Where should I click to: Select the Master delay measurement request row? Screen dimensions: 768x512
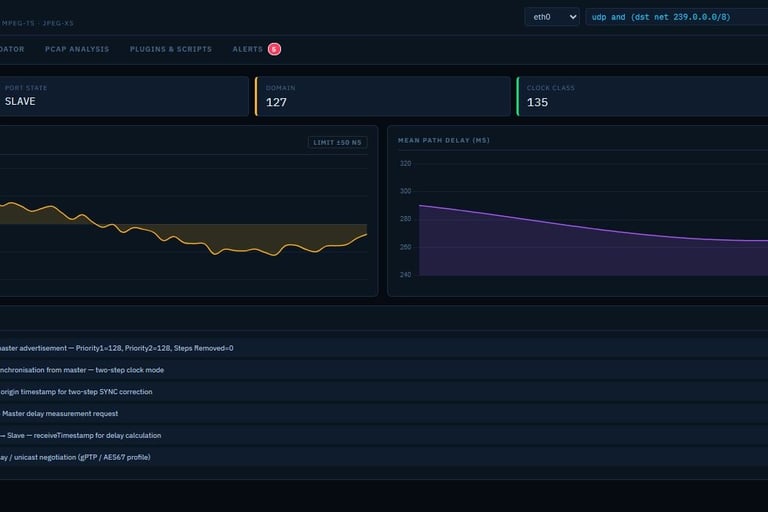[384, 414]
